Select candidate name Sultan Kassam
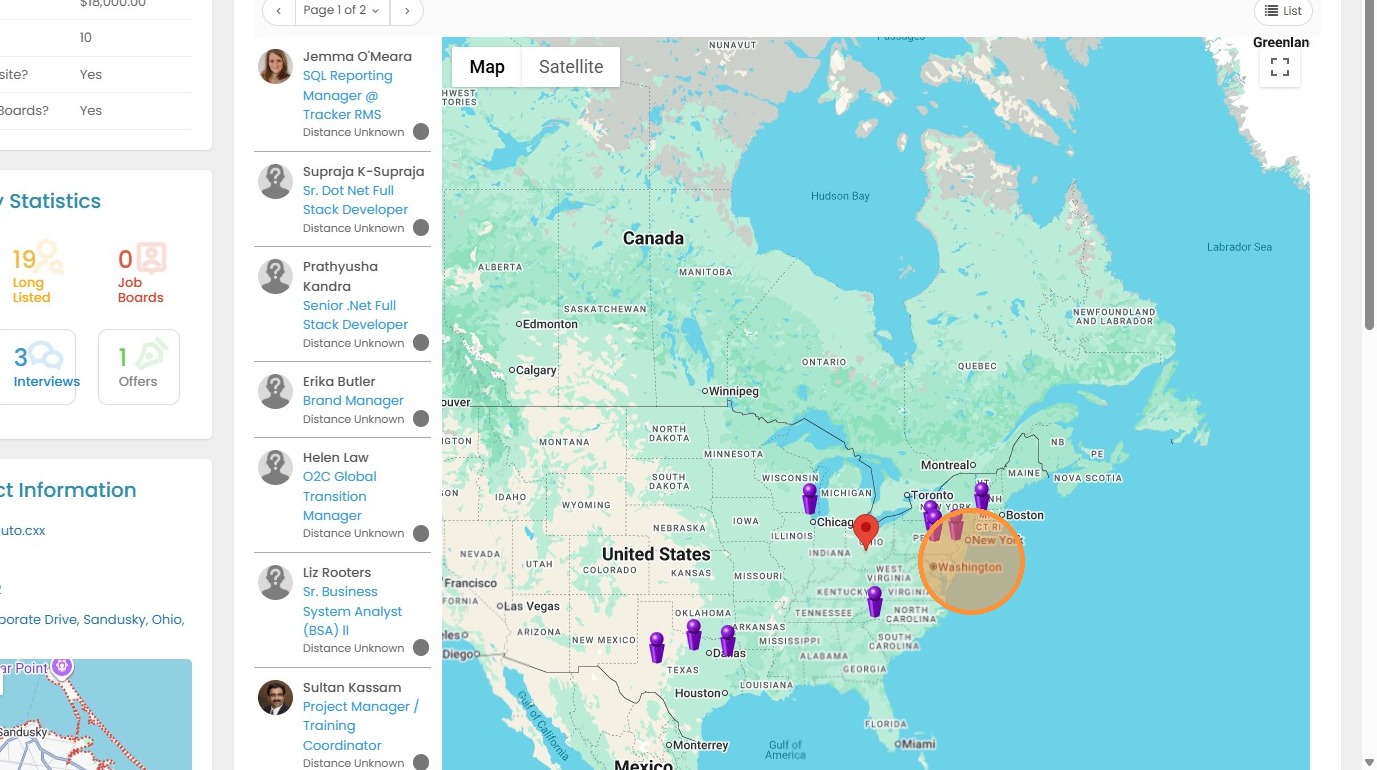The image size is (1377, 770). [x=352, y=688]
